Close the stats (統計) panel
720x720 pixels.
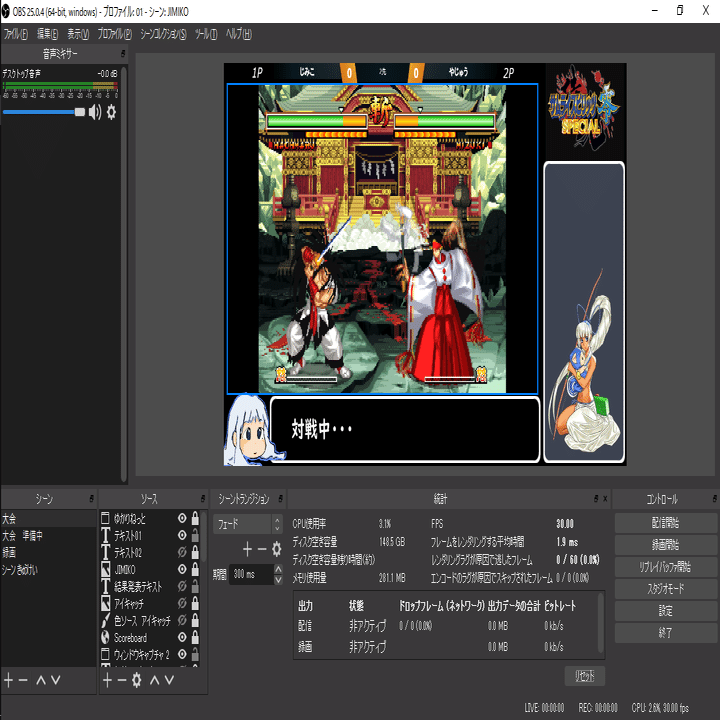click(x=605, y=498)
